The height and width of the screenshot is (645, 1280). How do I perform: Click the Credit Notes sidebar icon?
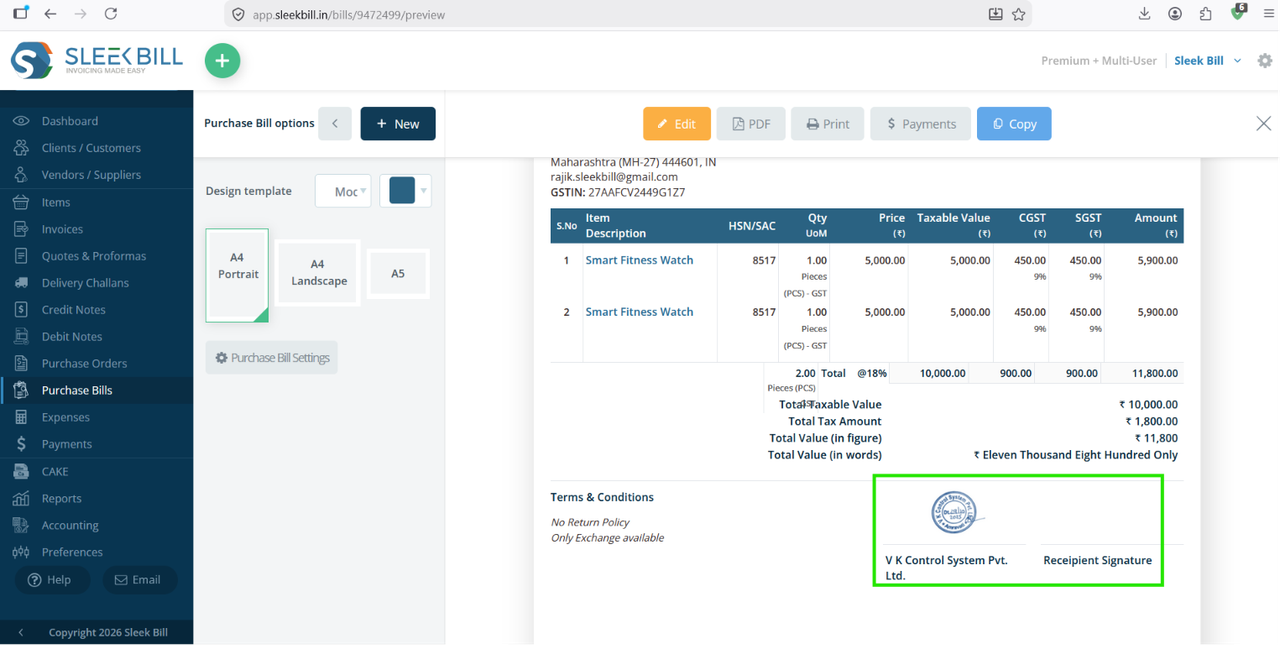[x=21, y=310]
